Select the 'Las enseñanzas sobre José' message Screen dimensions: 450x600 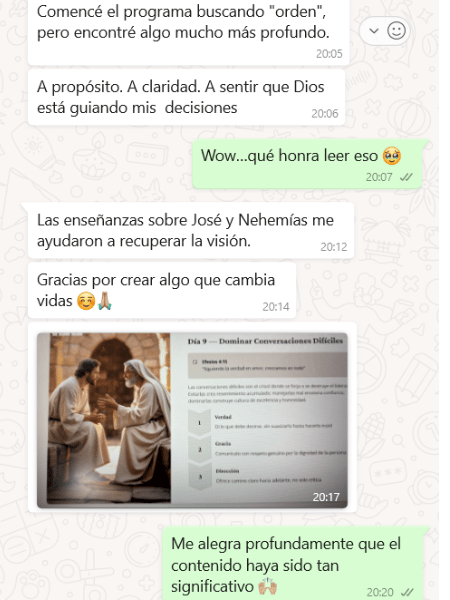[x=191, y=230]
